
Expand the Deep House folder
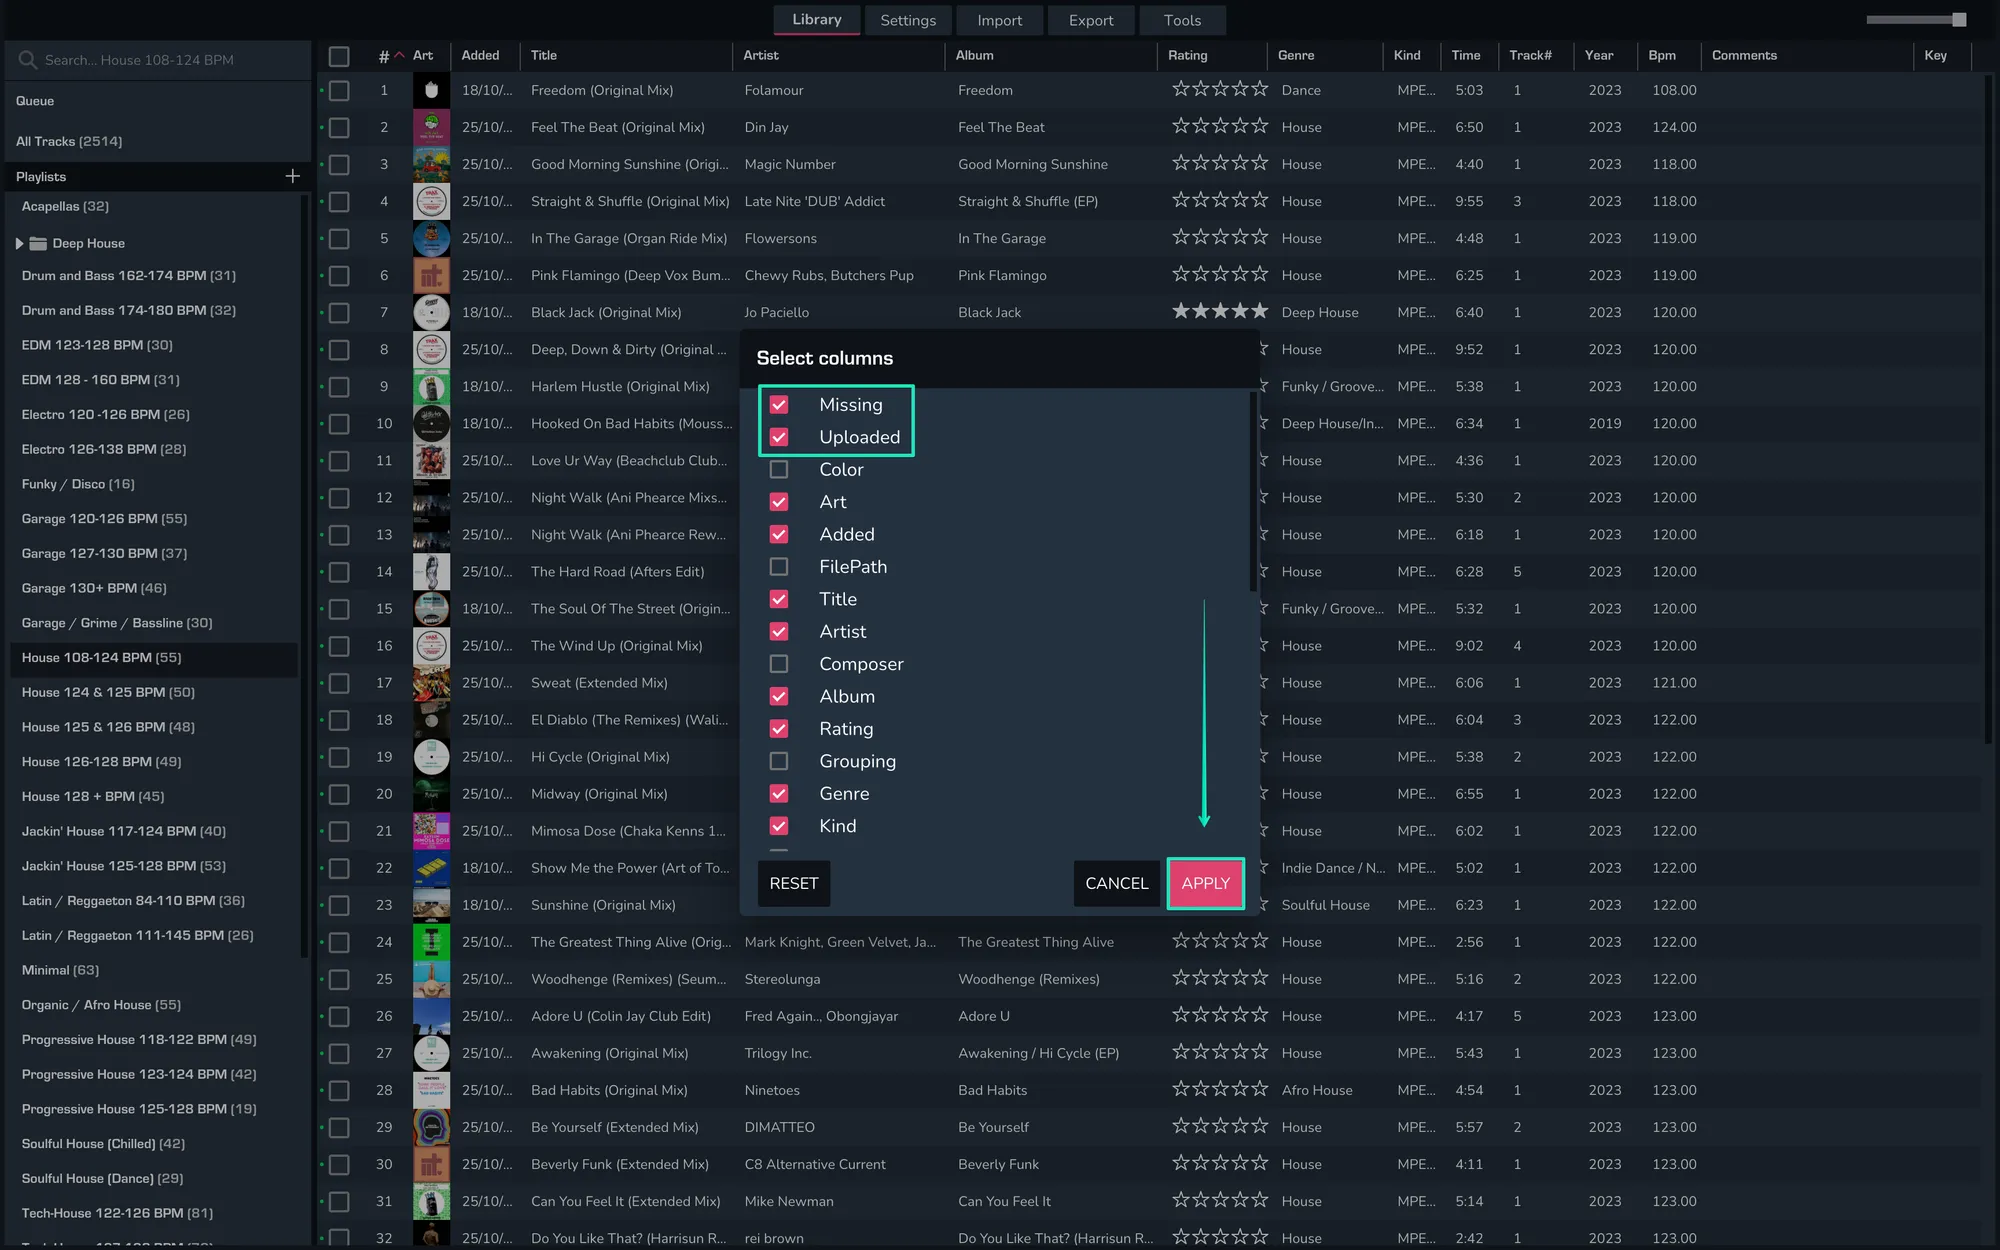click(19, 243)
